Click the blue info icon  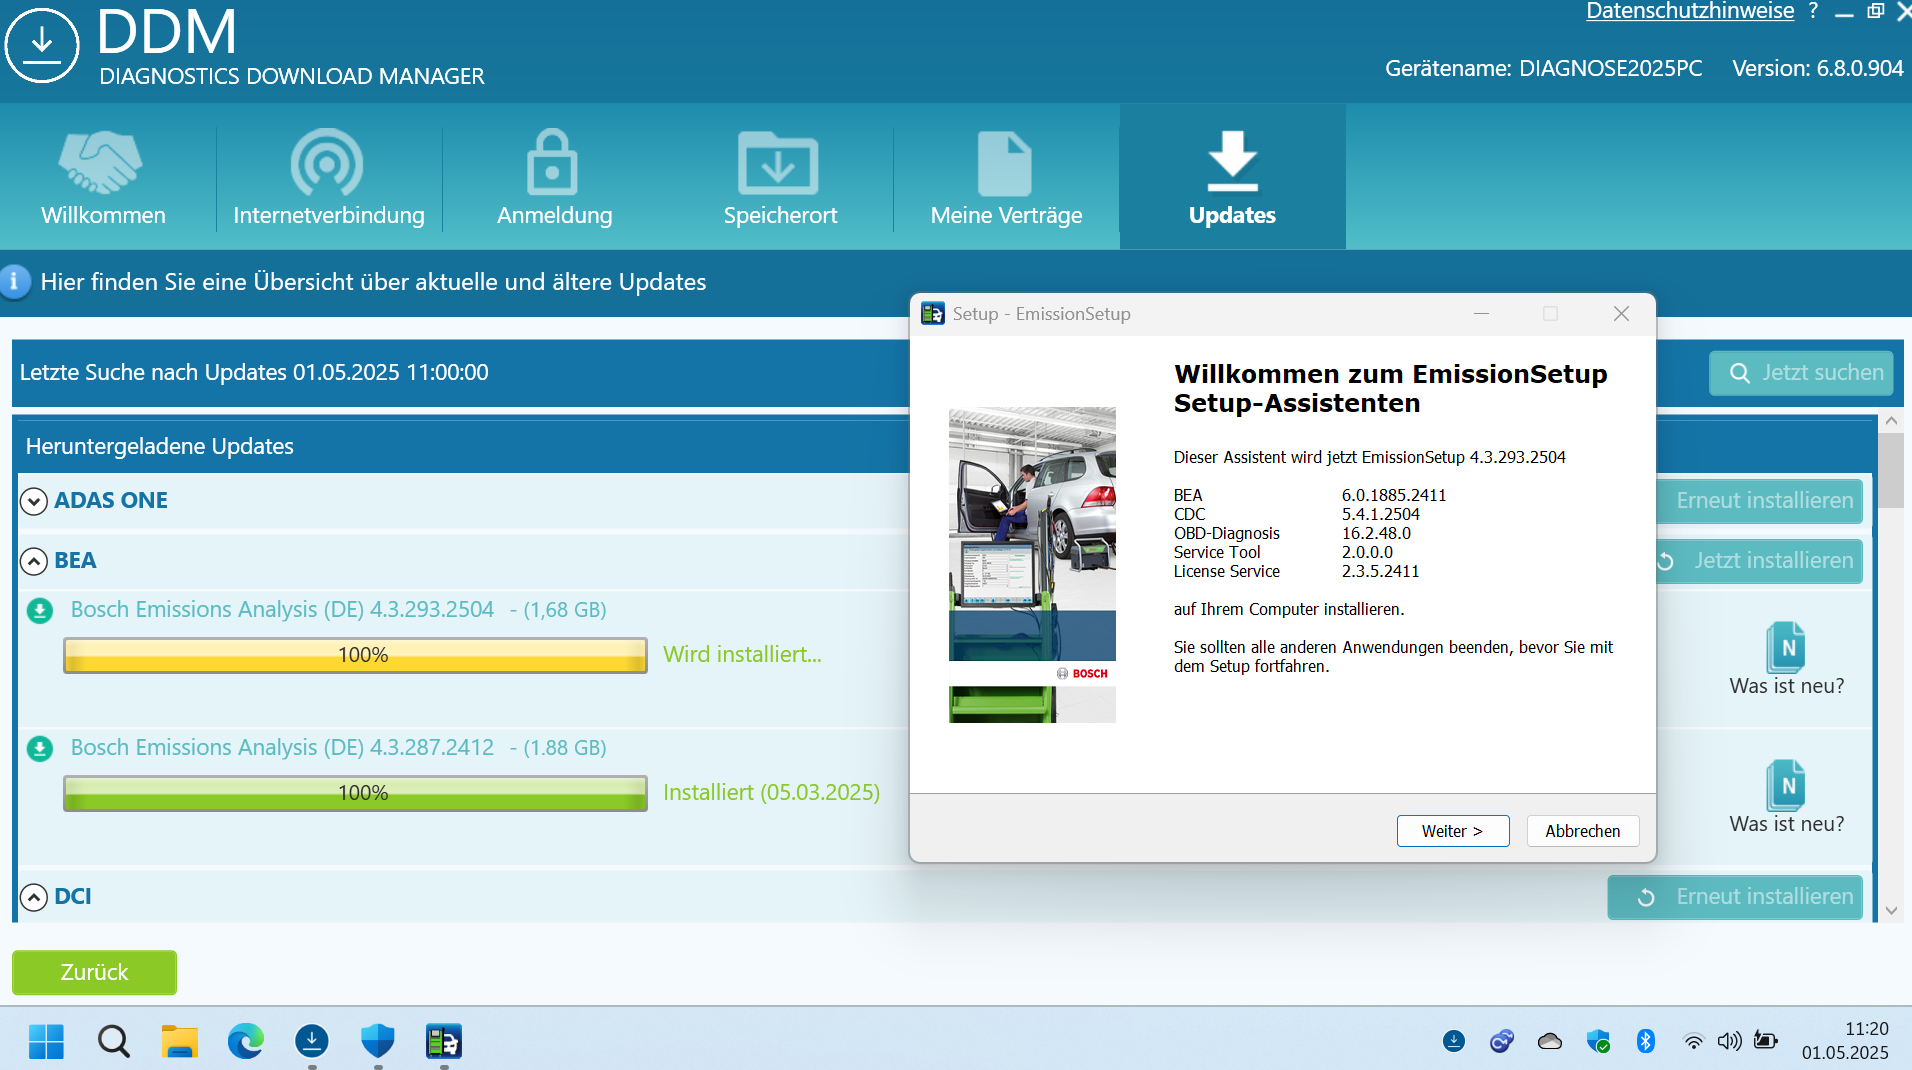click(14, 282)
